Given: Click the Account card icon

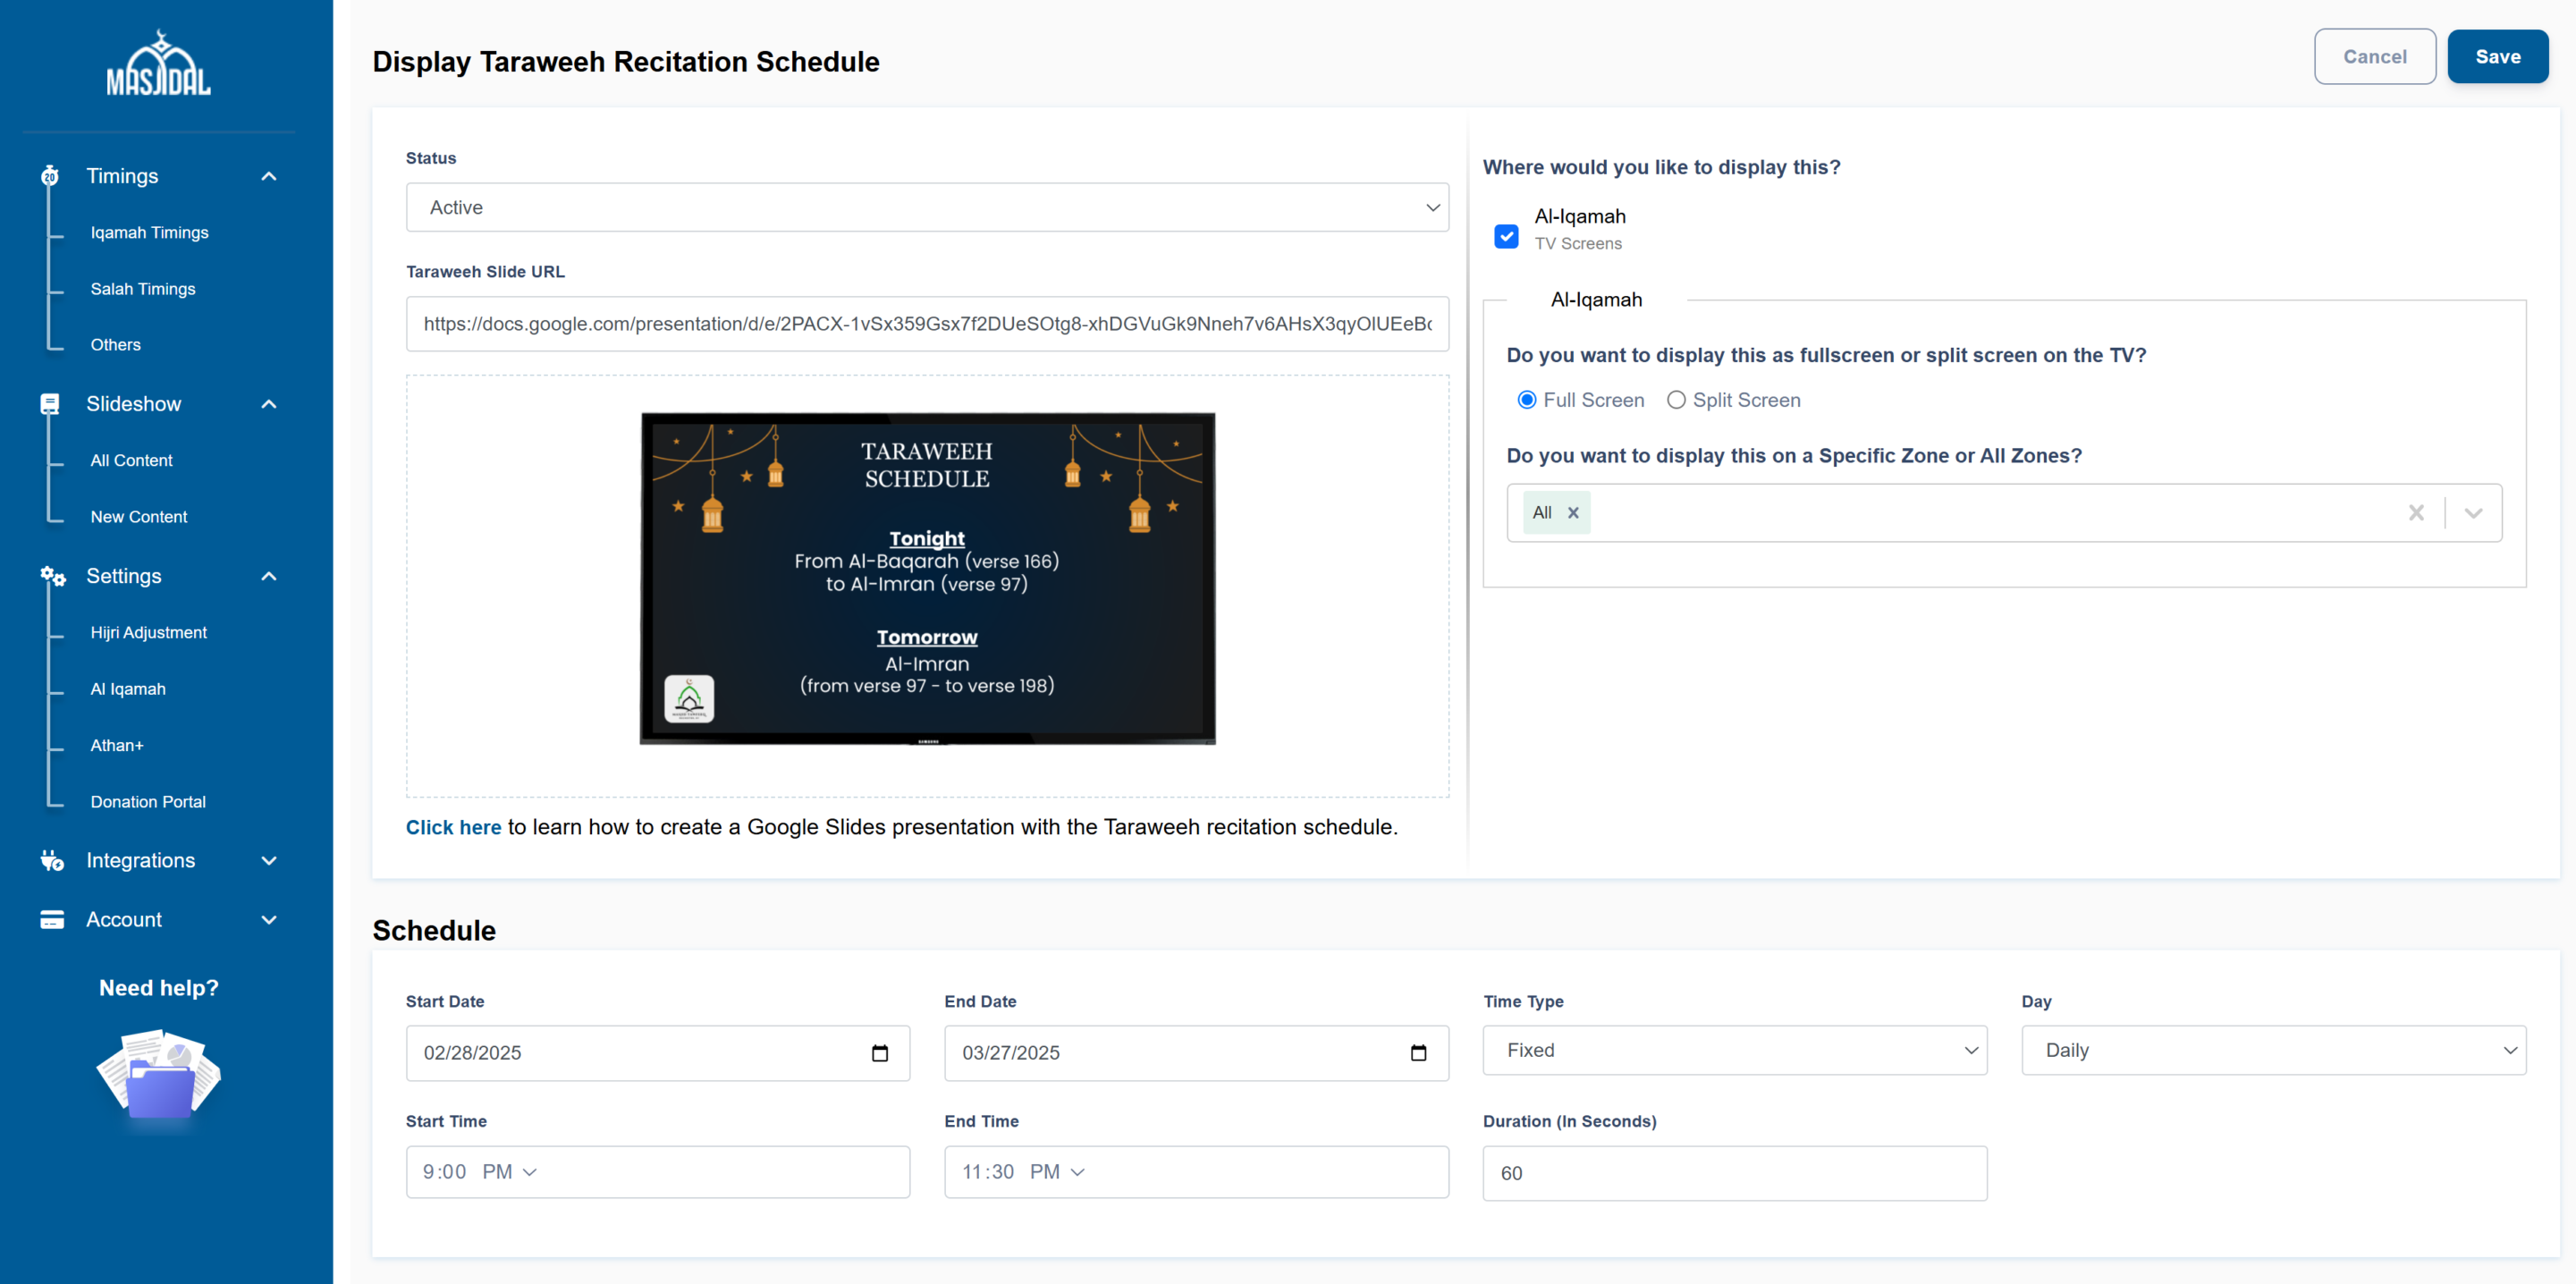Looking at the screenshot, I should click(52, 919).
